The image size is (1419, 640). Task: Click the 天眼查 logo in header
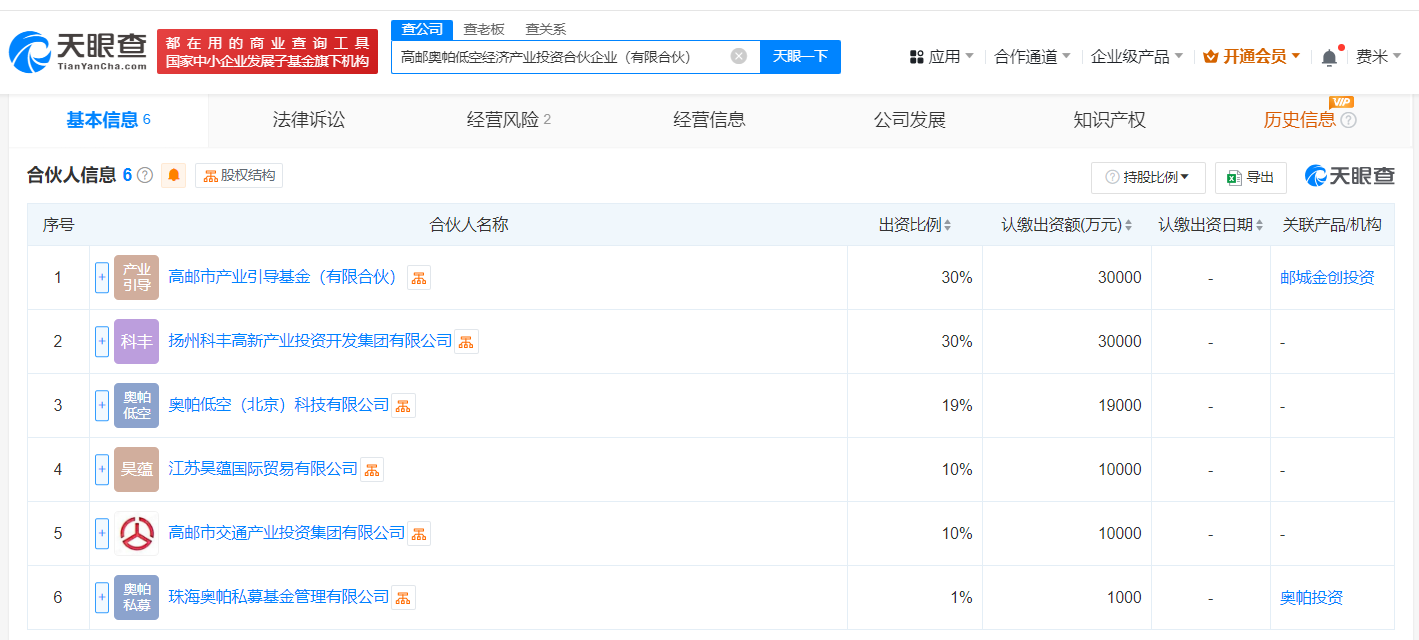click(78, 51)
